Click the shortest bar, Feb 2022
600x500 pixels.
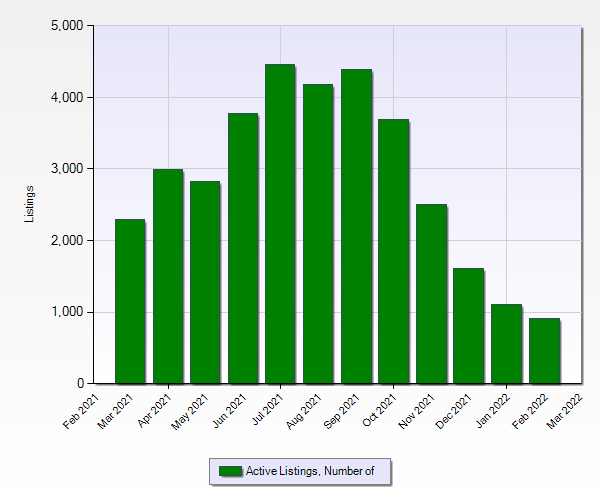[544, 351]
